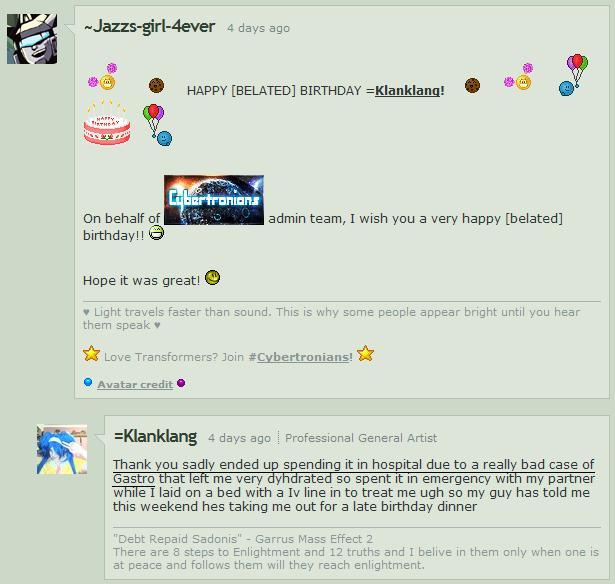Image resolution: width=615 pixels, height=584 pixels.
Task: Click the blue bullet beside Avatar credit
Action: click(88, 382)
